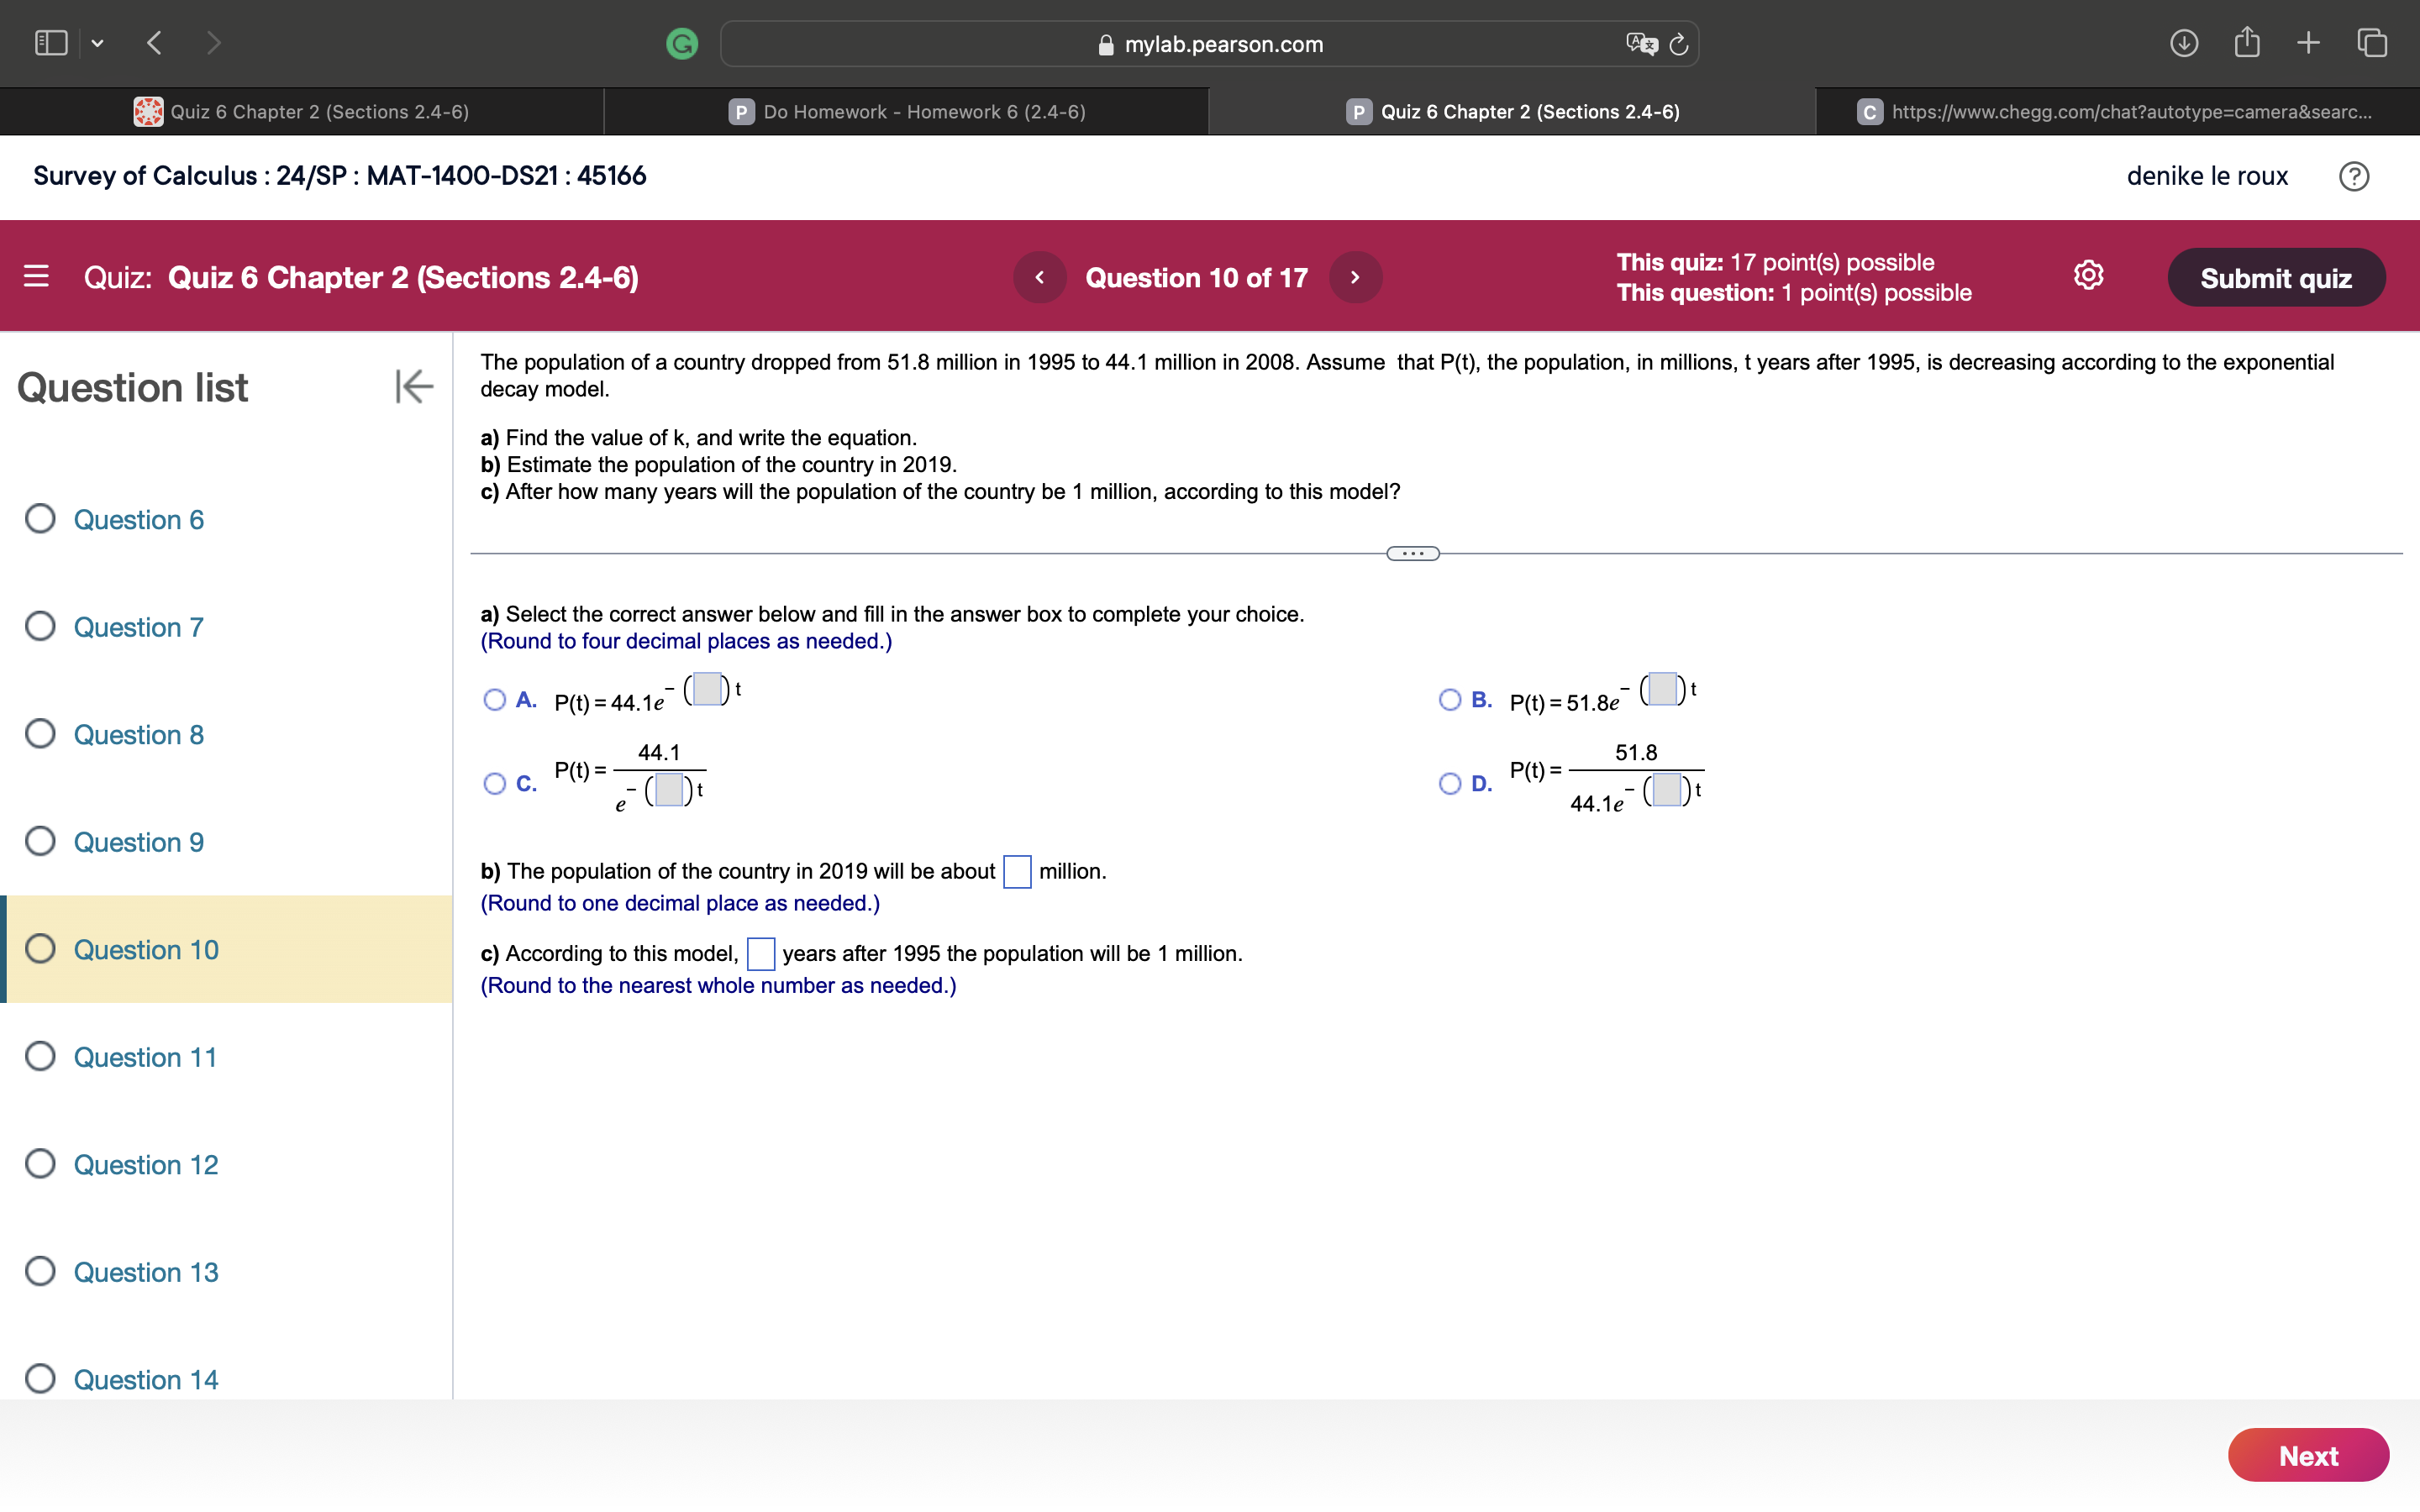Open the sidebar dropdown chevron in Safari
The width and height of the screenshot is (2420, 1512).
tap(98, 43)
